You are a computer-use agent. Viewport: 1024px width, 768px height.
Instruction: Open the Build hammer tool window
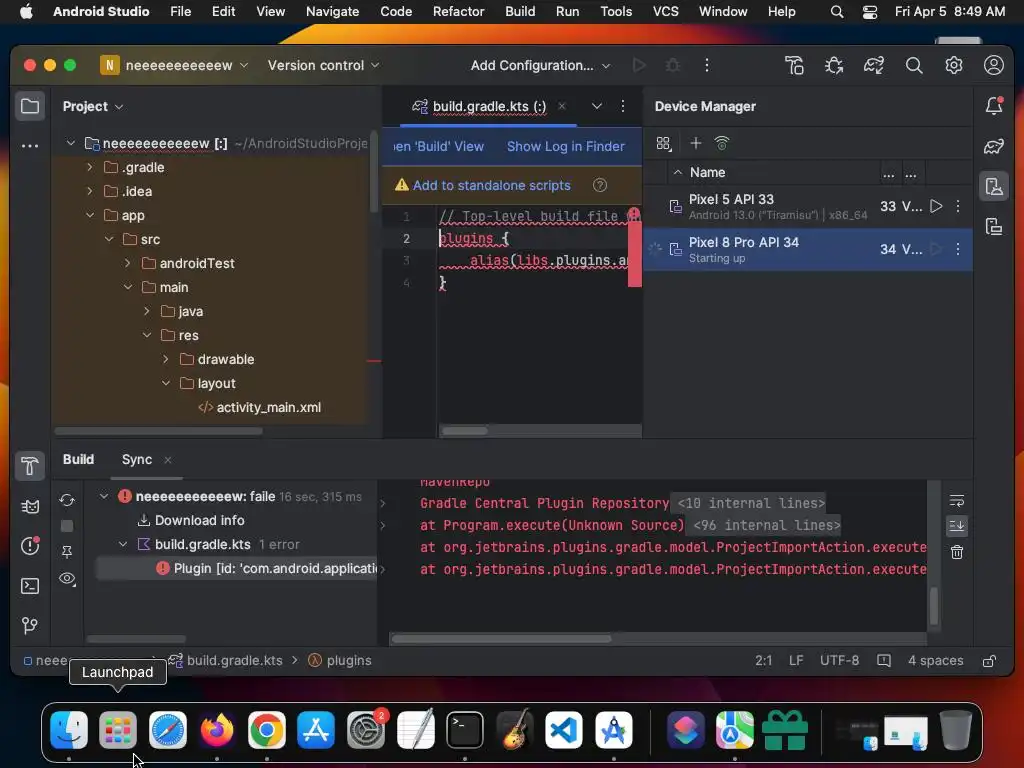(30, 466)
